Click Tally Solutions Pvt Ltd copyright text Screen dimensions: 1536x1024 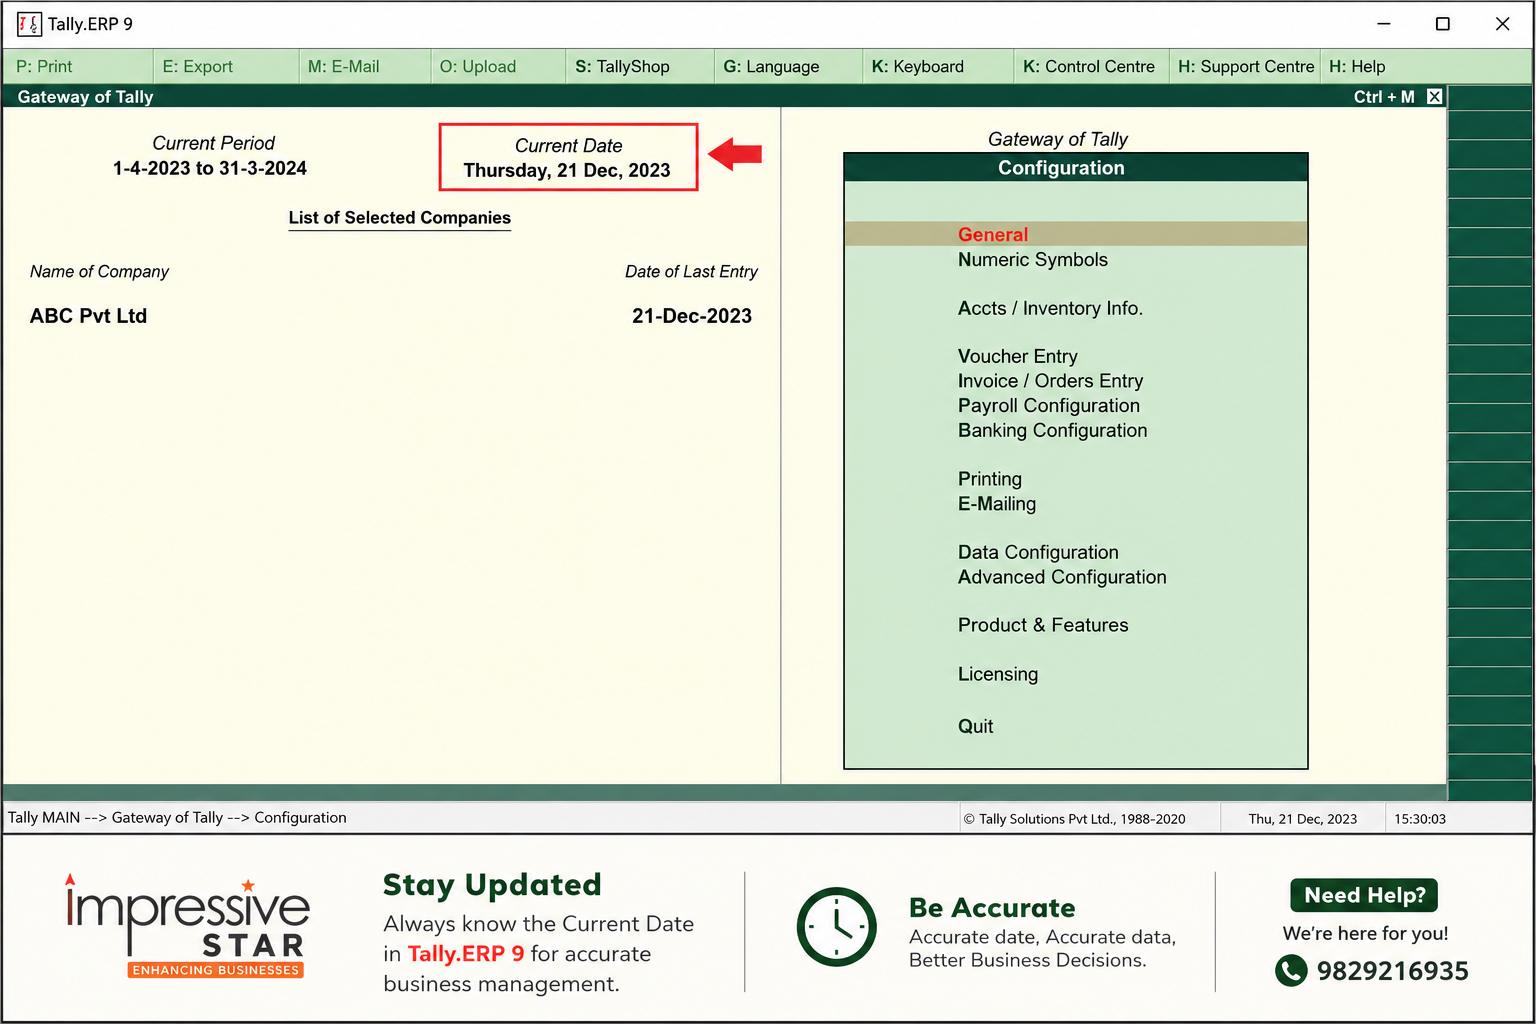point(1074,819)
